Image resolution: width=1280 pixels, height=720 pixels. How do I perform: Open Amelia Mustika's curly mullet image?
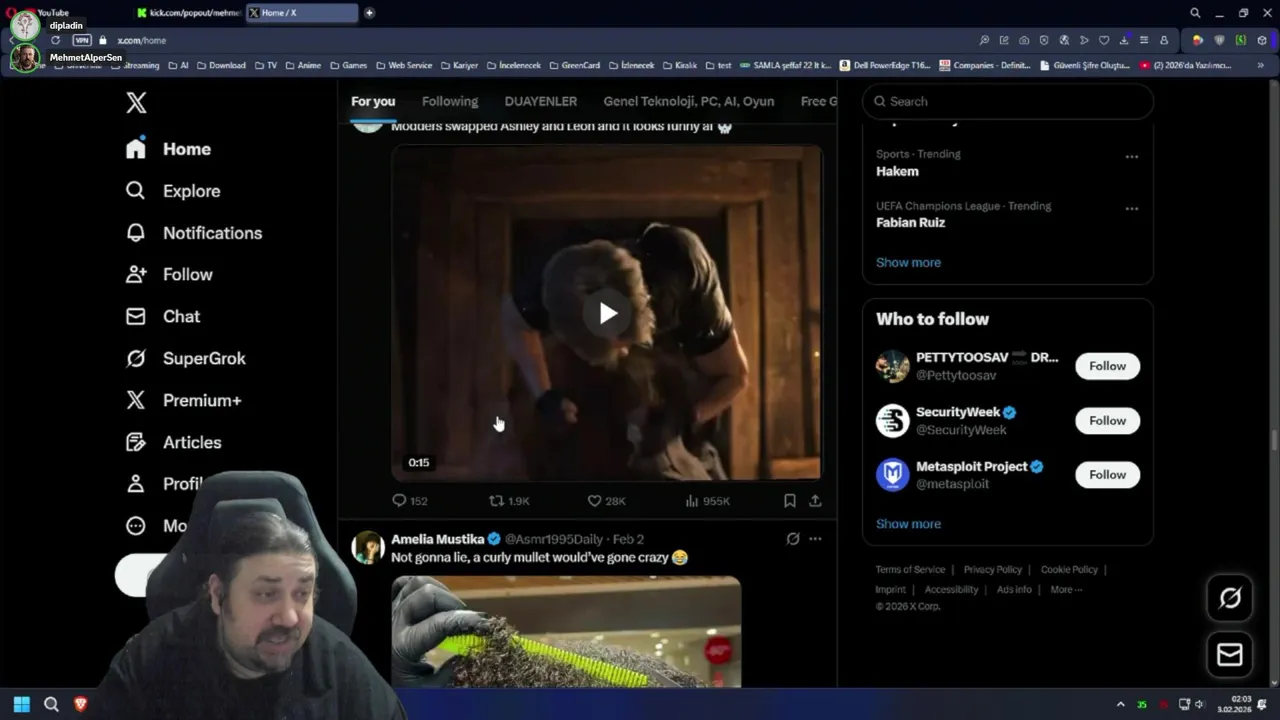tap(566, 631)
